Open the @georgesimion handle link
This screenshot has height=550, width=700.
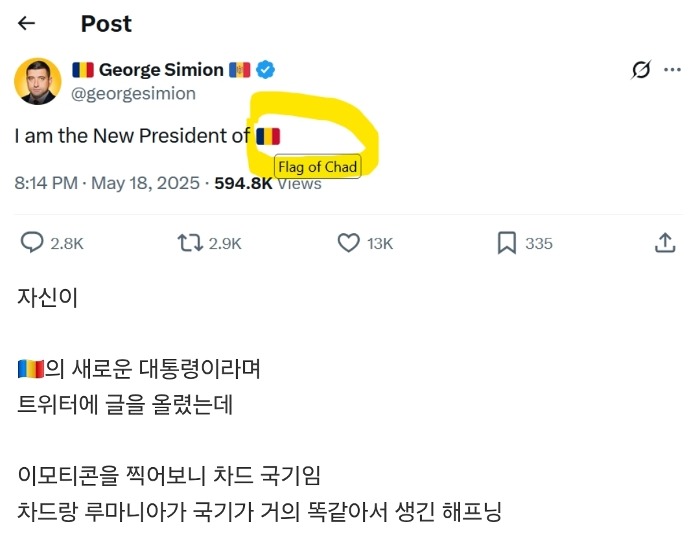pos(133,93)
